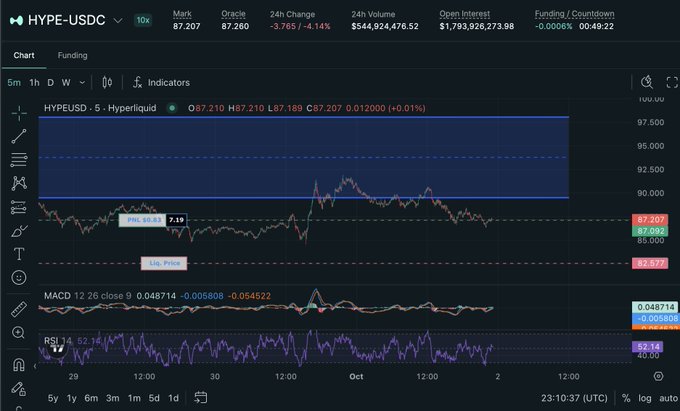Image resolution: width=680 pixels, height=411 pixels.
Task: Click the 52.14 RSI value axis label
Action: point(647,346)
